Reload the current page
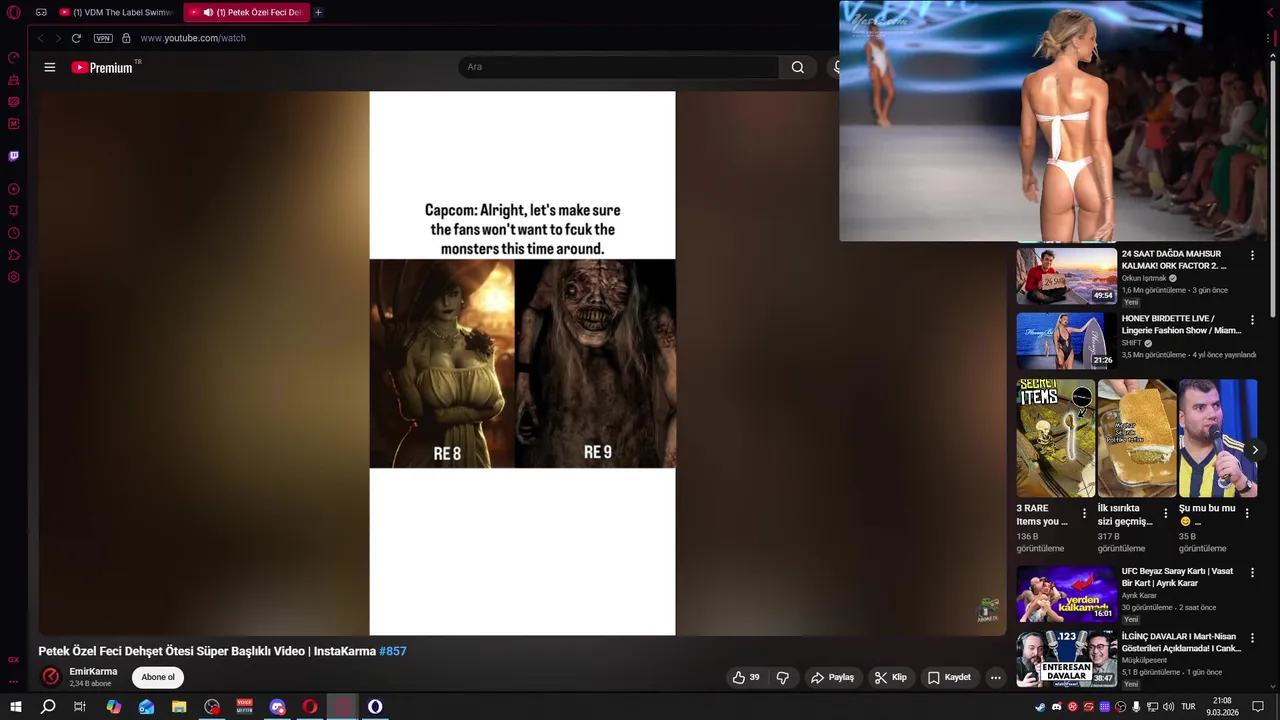 click(76, 38)
